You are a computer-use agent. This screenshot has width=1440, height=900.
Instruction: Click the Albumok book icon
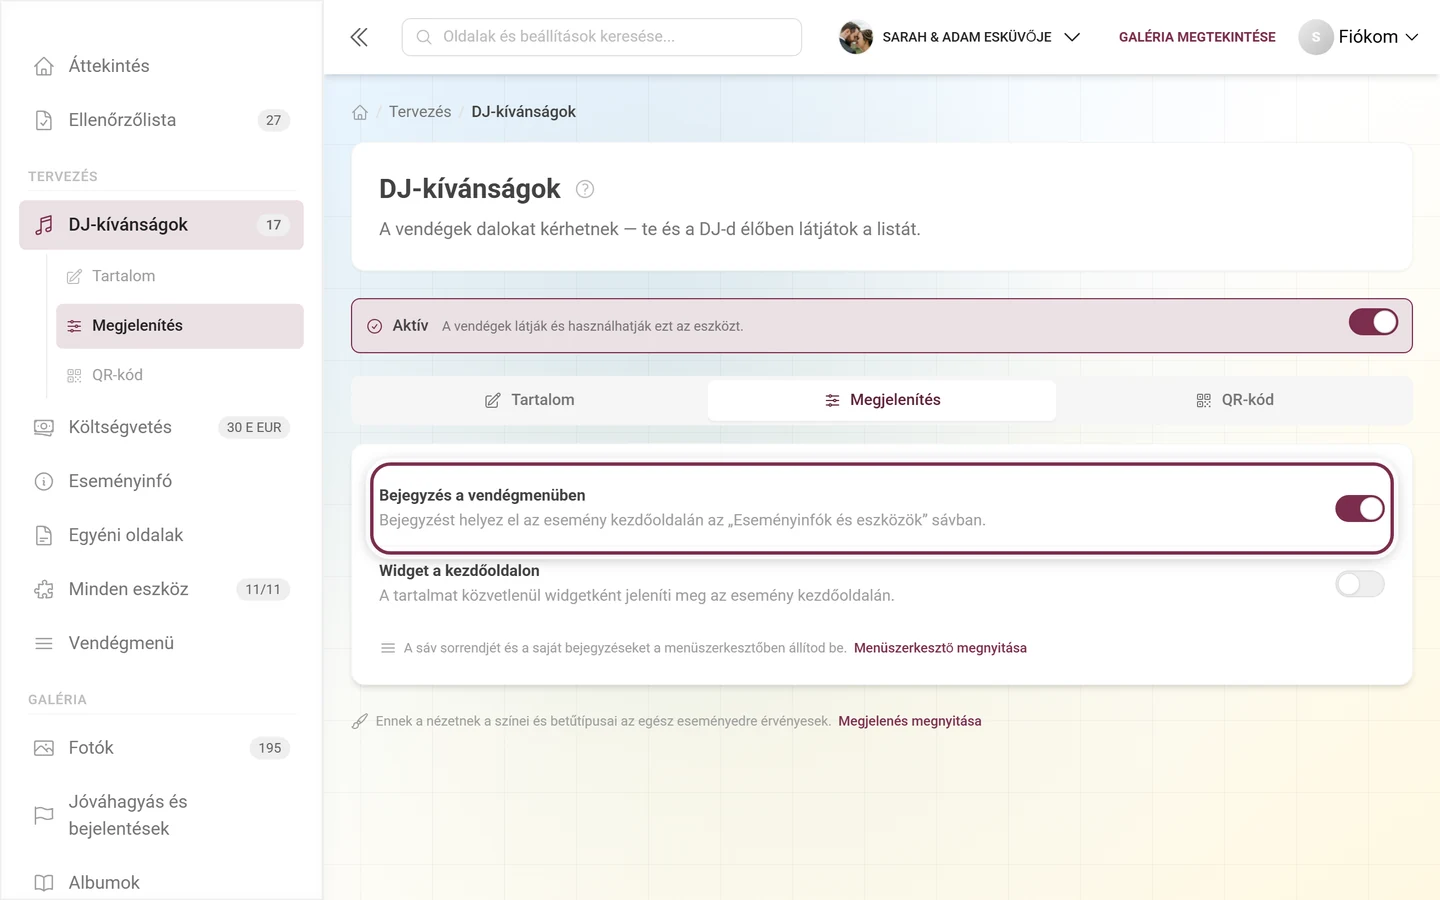pyautogui.click(x=44, y=883)
